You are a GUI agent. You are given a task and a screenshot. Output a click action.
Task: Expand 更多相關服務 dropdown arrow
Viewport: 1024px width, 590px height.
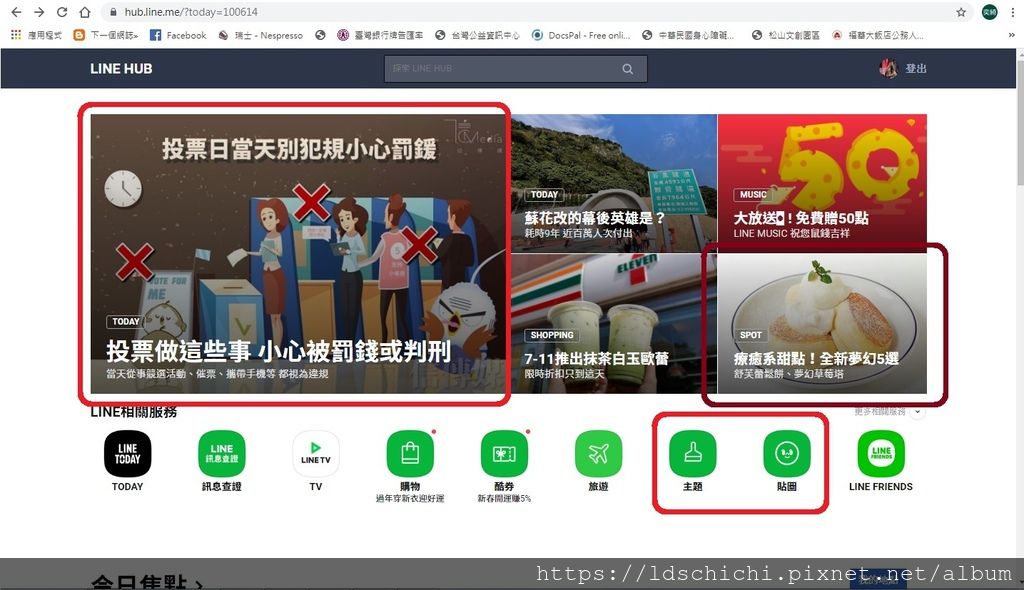click(x=918, y=412)
